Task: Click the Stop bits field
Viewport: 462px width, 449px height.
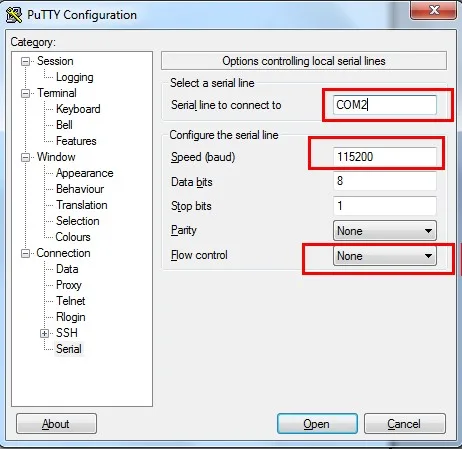Action: [384, 206]
